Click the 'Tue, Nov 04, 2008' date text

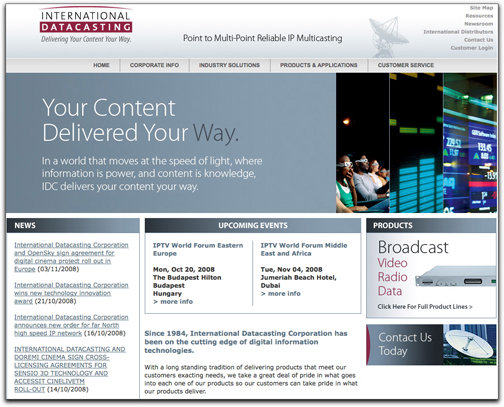(x=291, y=269)
